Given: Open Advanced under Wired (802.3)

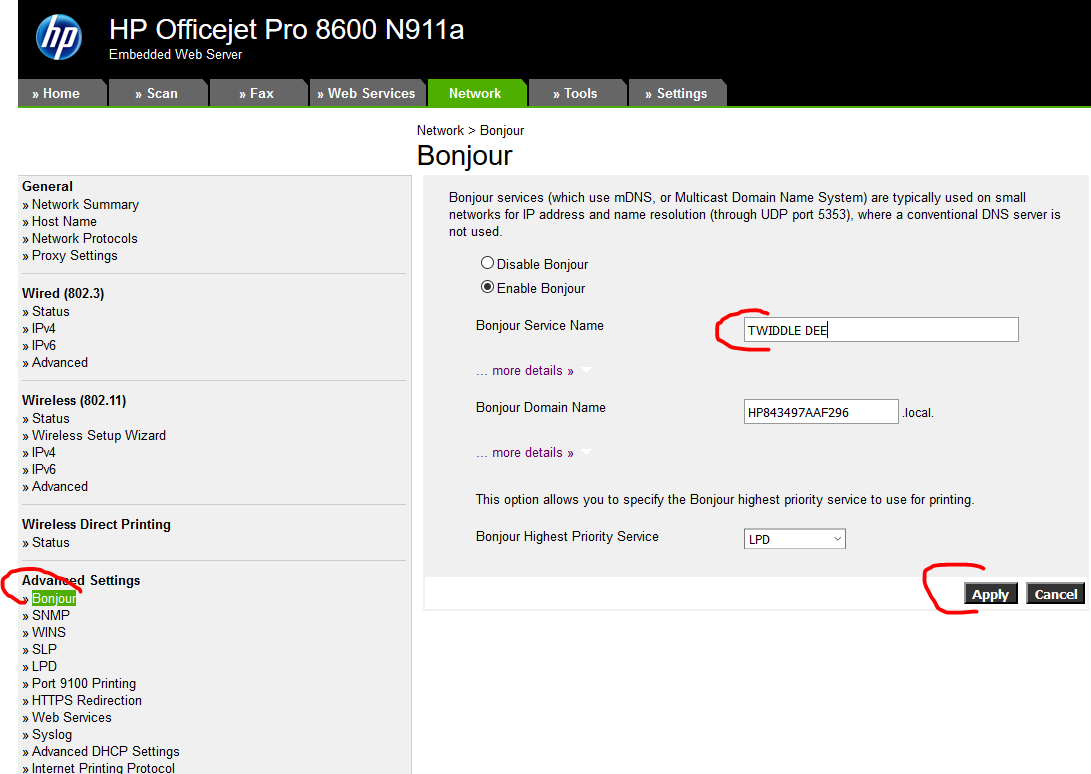Looking at the screenshot, I should pyautogui.click(x=60, y=363).
